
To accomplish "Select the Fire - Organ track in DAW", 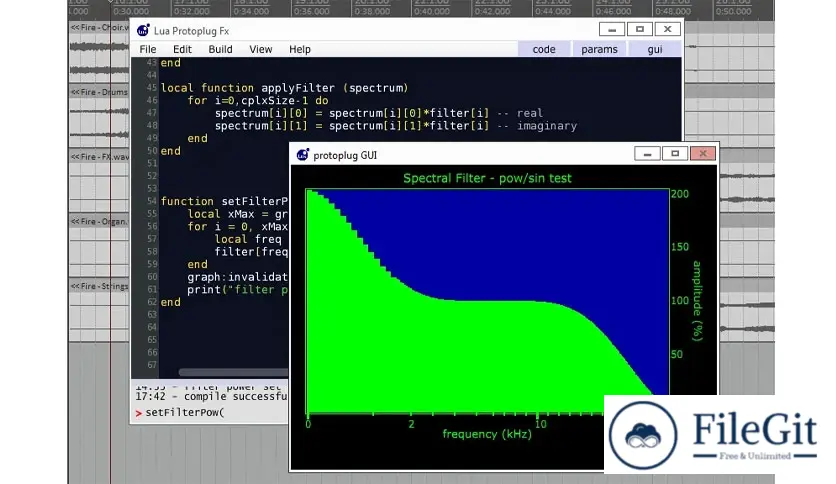I will [99, 221].
